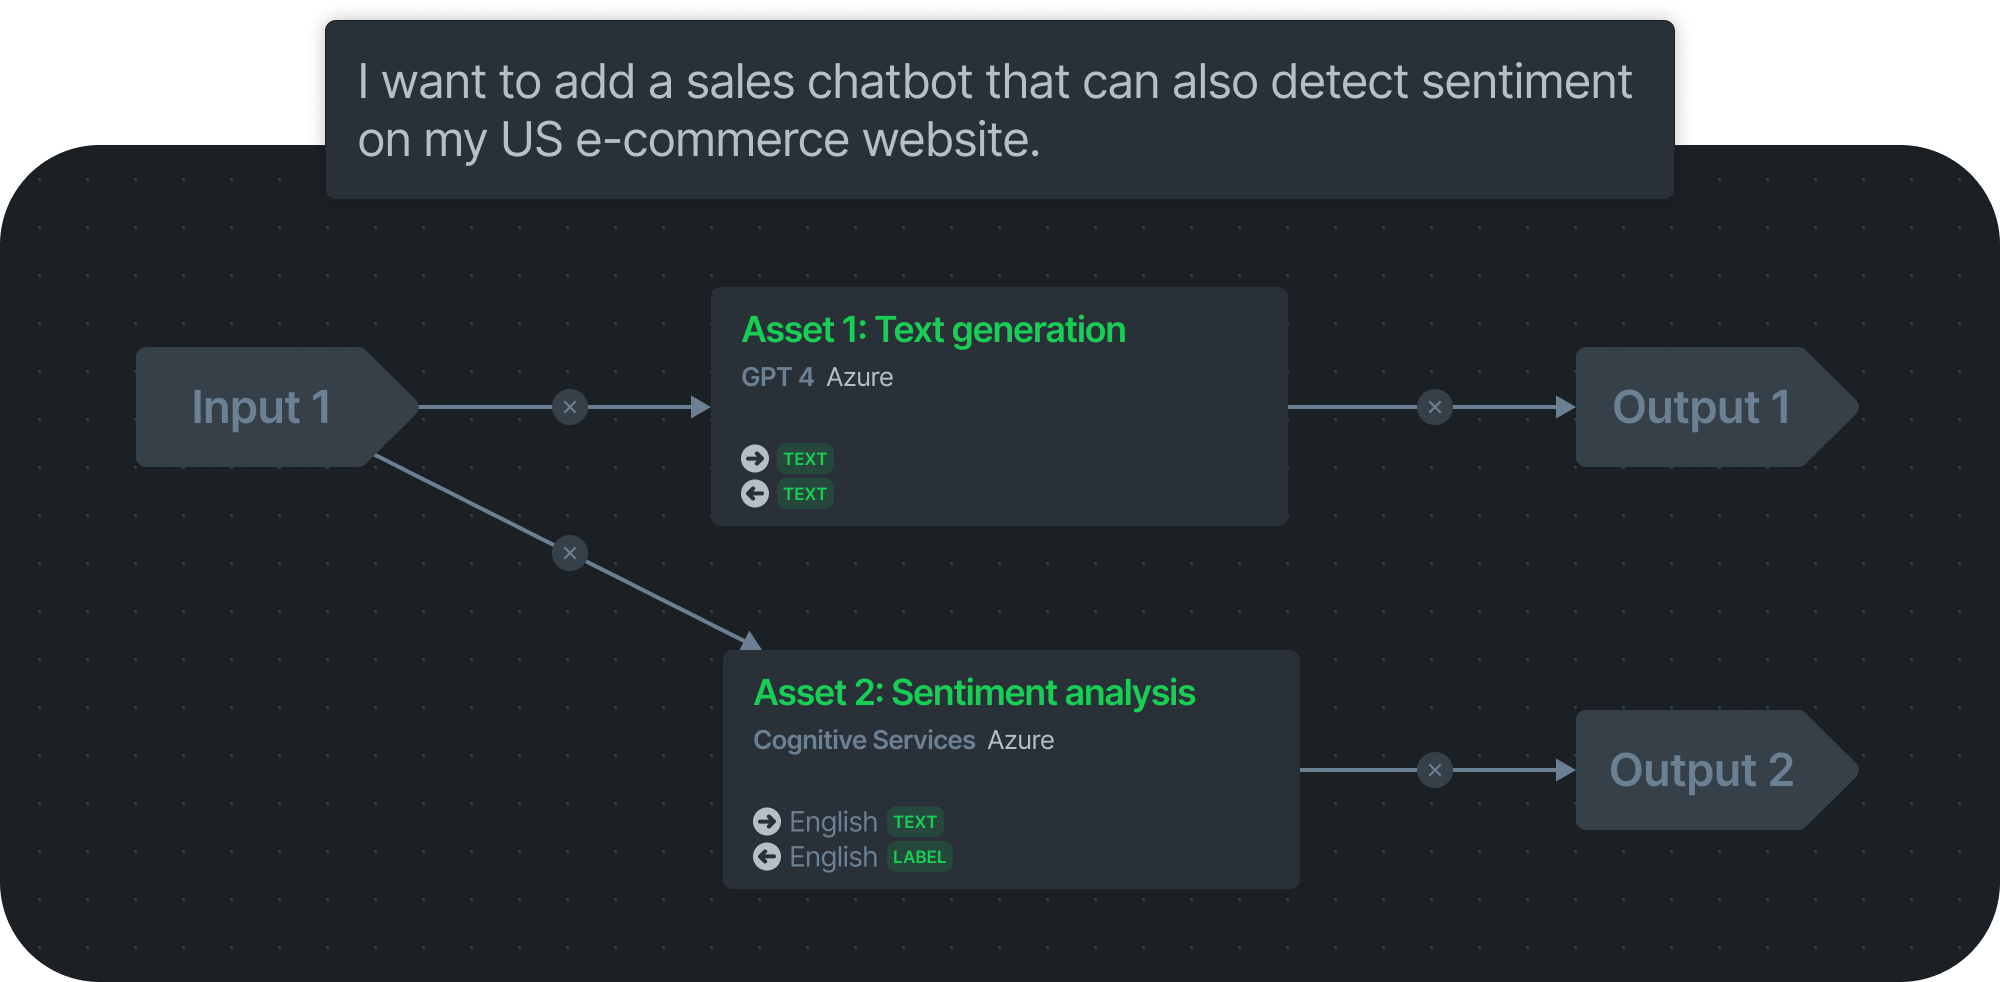Click the TEXT input badge on Asset 2
This screenshot has width=2000, height=982.
(x=915, y=822)
